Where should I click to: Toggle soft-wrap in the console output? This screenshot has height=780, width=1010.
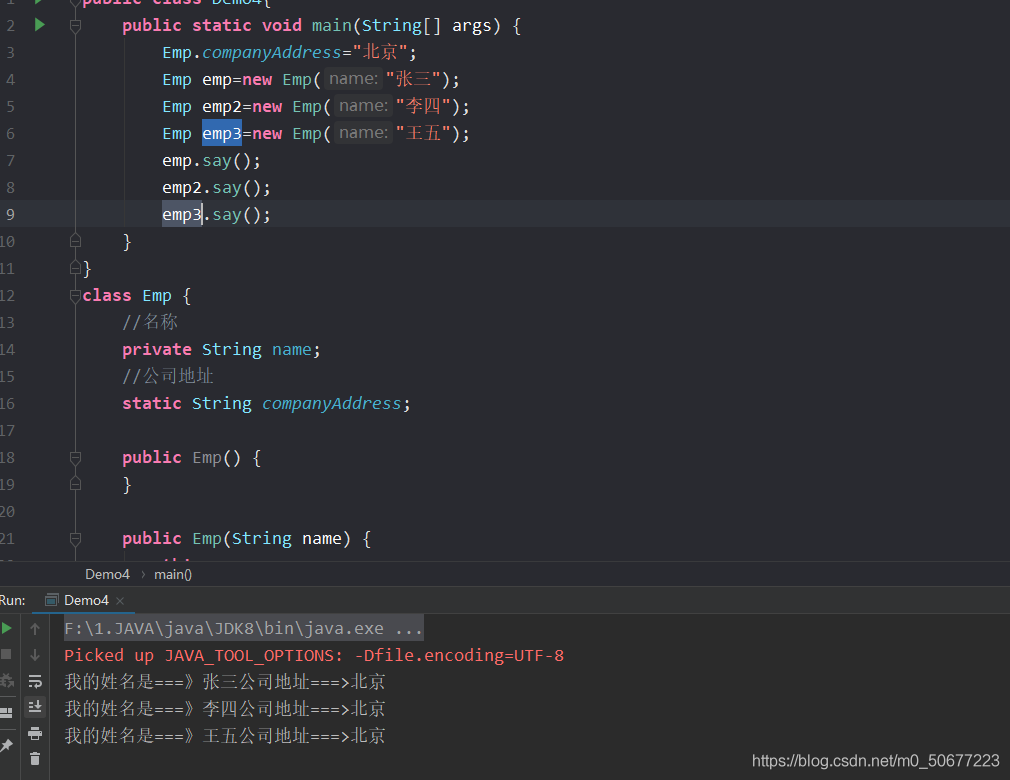pos(35,681)
